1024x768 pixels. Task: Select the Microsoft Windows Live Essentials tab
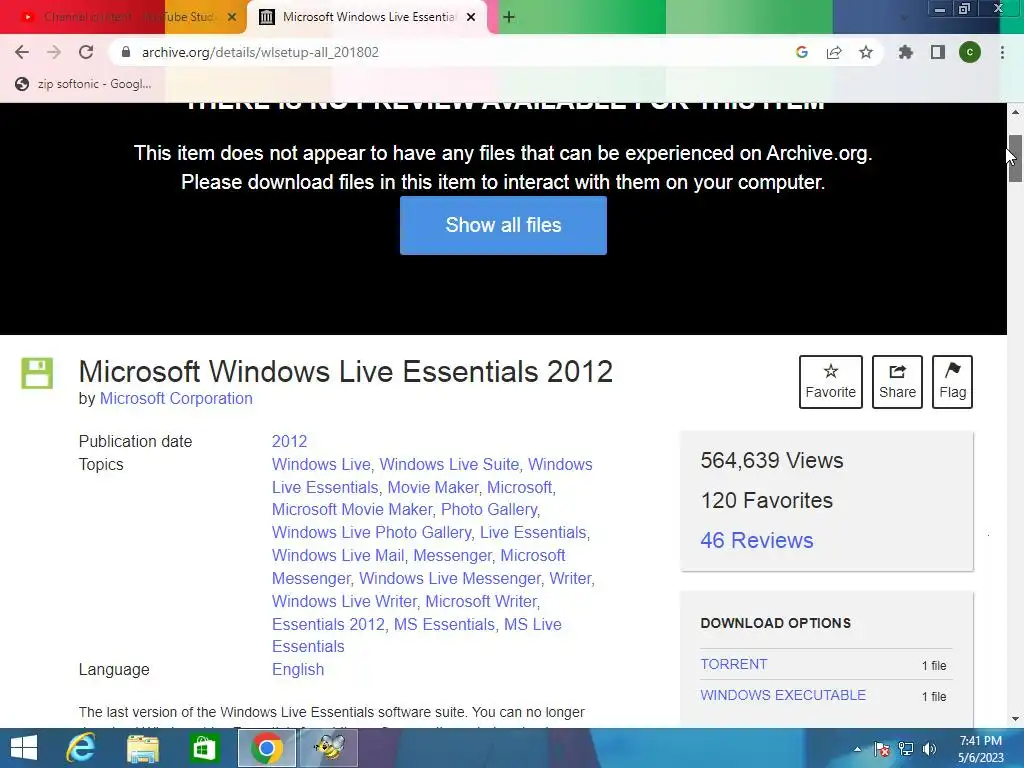368,17
